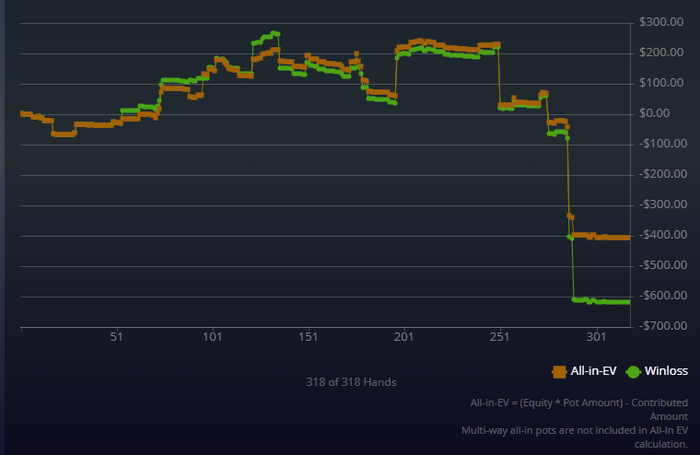Click the 51 x-axis hand label
Image resolution: width=700 pixels, height=455 pixels.
(x=117, y=337)
